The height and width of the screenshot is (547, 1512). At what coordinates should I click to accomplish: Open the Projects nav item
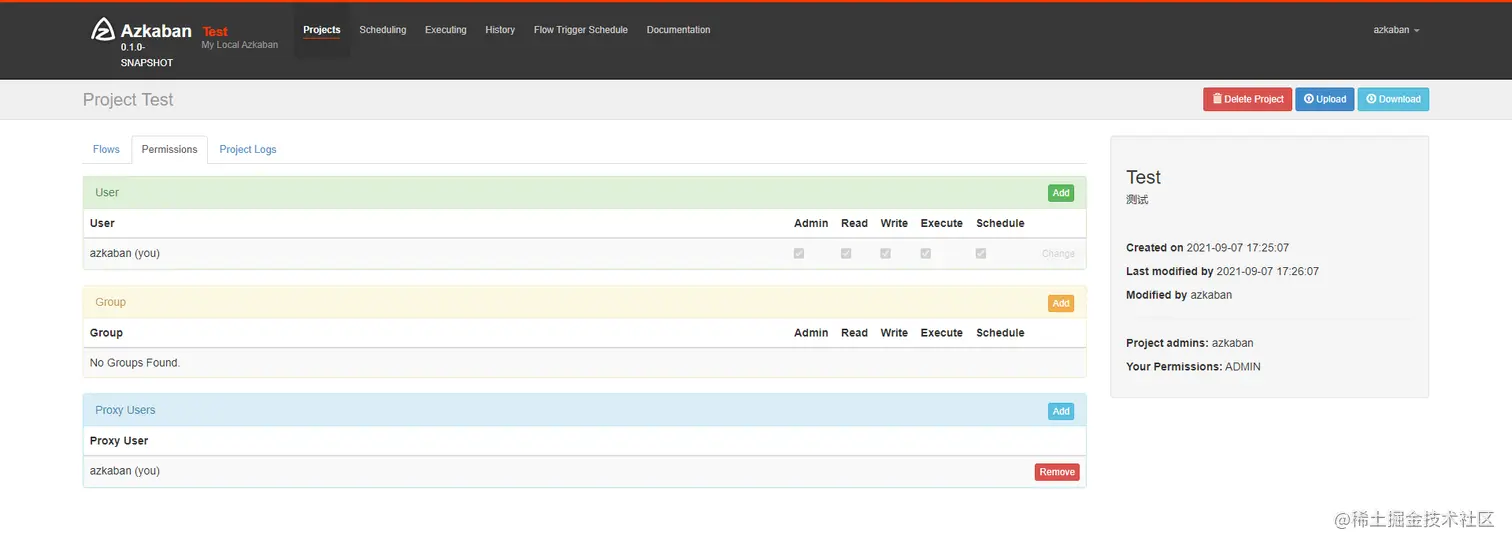coord(322,30)
